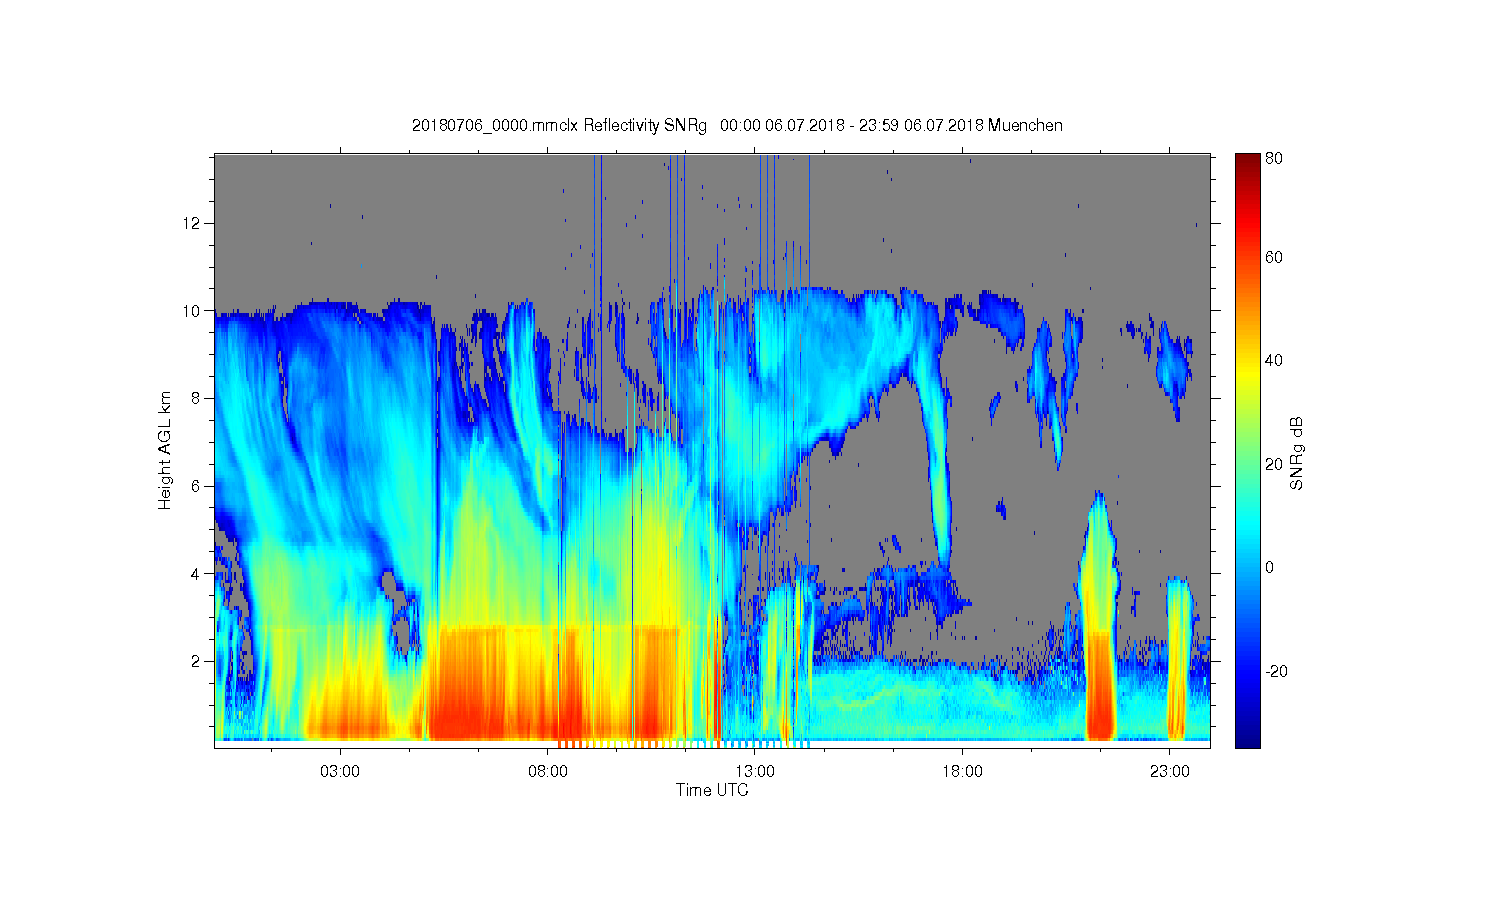This screenshot has height=900, width=1500.
Task: Click the 18:00 time tick label
Action: (962, 772)
